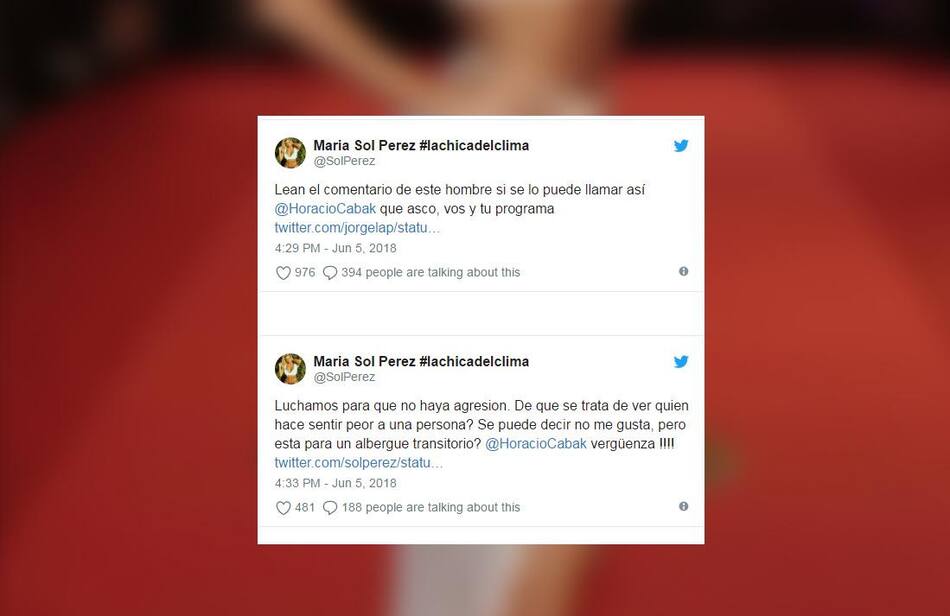The width and height of the screenshot is (950, 616).
Task: Open the @HoracioCabak mention in first tweet
Action: click(325, 209)
